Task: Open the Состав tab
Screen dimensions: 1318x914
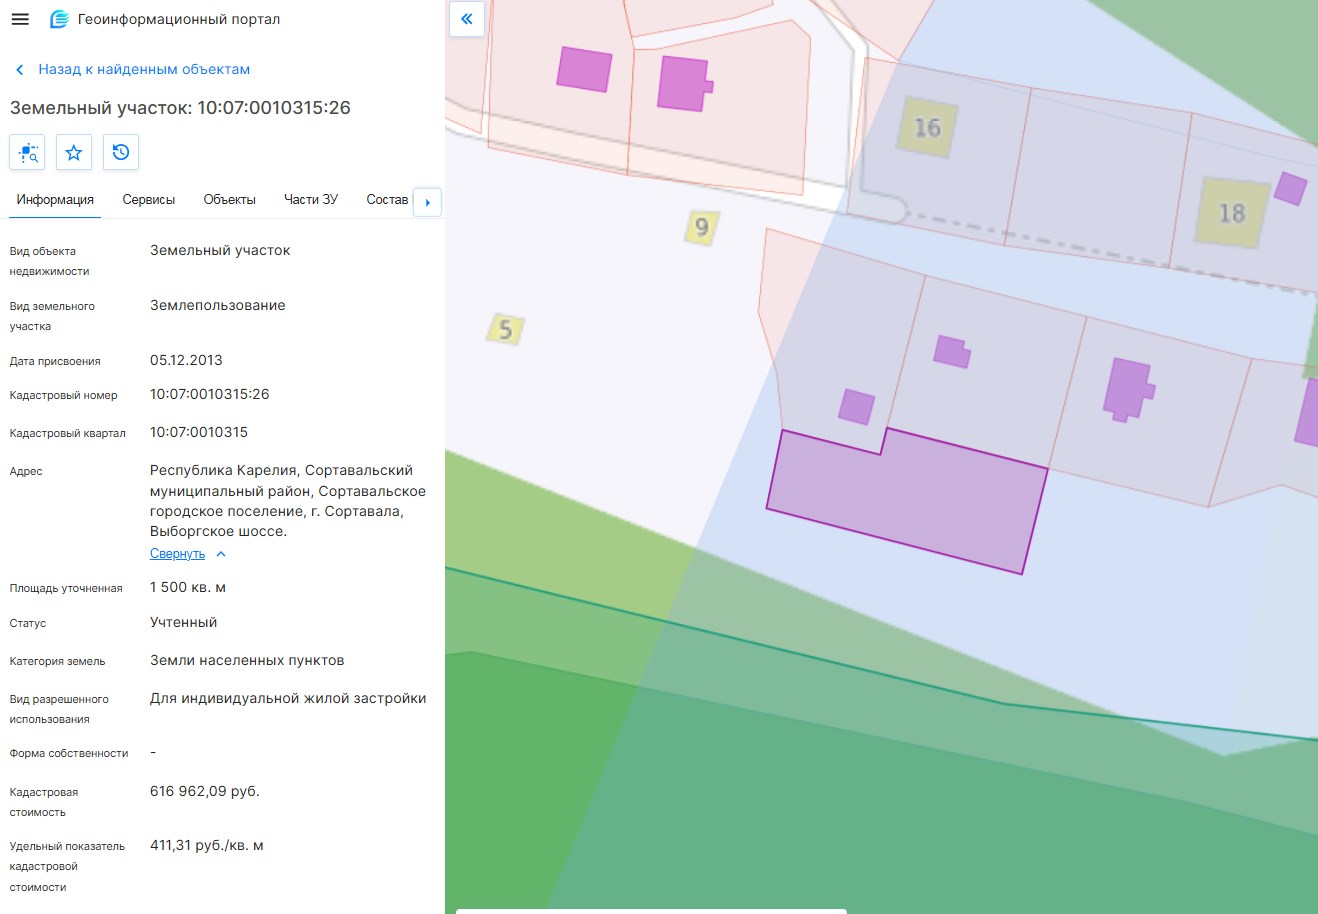Action: [387, 200]
